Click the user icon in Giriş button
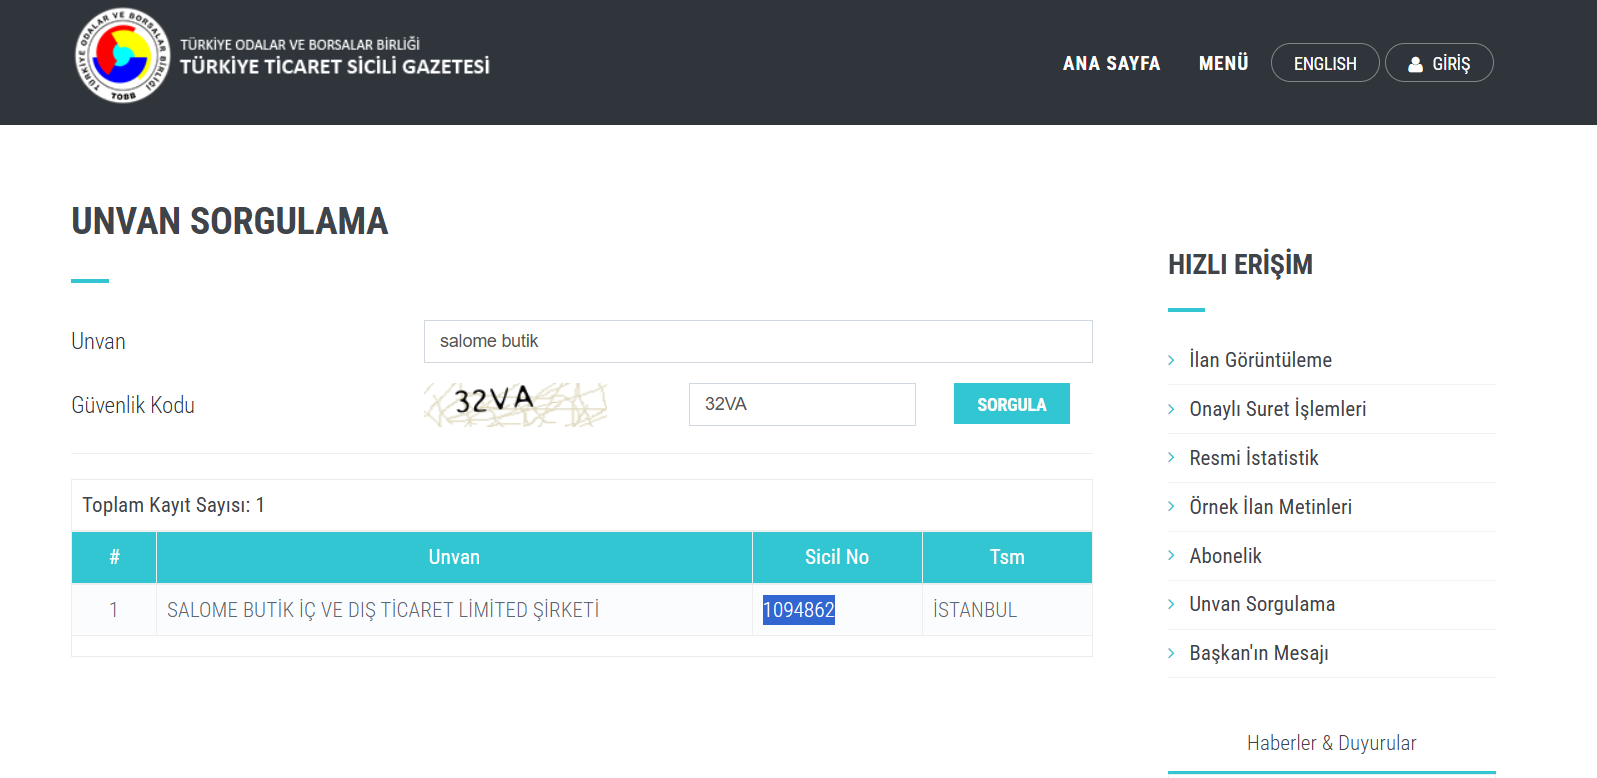The height and width of the screenshot is (778, 1597). (x=1415, y=64)
